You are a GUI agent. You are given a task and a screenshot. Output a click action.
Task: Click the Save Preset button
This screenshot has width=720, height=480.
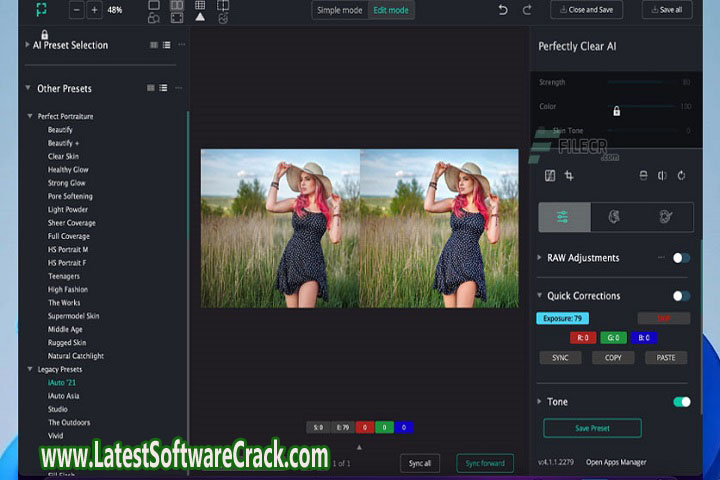pos(592,428)
